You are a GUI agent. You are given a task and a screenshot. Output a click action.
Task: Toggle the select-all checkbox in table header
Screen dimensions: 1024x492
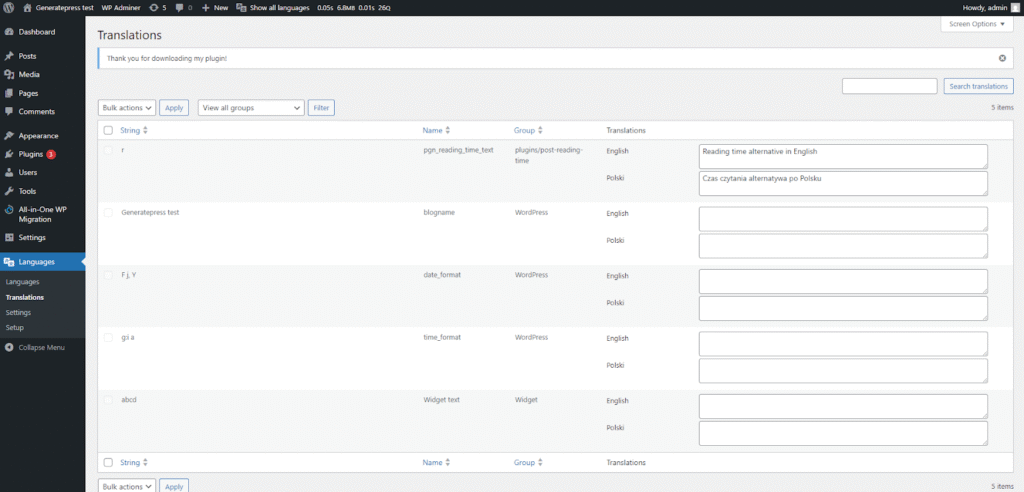108,130
